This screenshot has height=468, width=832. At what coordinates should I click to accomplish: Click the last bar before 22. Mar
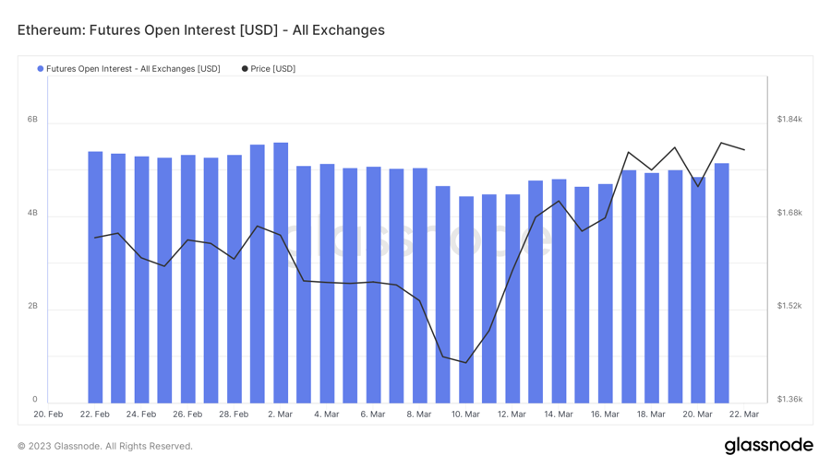(x=721, y=282)
